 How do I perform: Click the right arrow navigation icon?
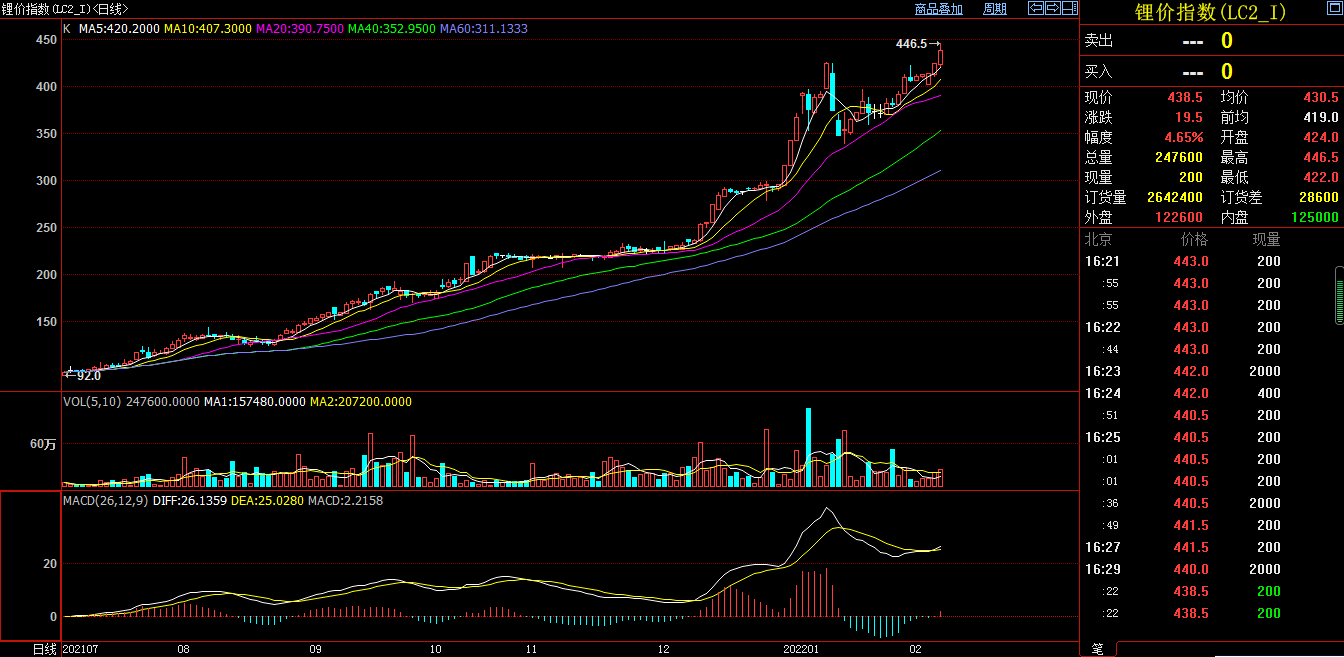pos(1053,8)
